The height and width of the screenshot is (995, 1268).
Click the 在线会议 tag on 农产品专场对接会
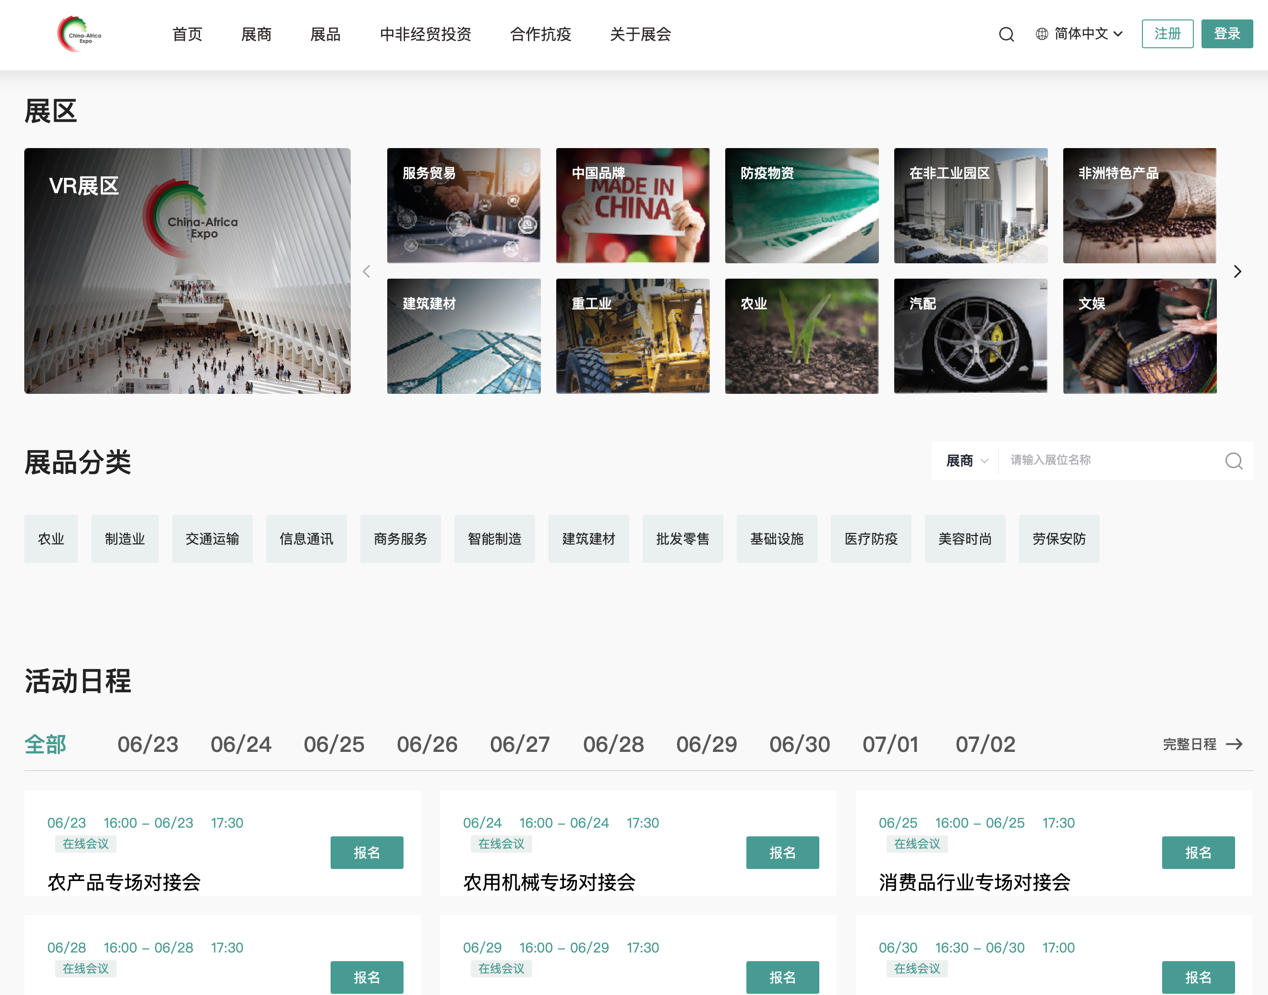point(85,843)
